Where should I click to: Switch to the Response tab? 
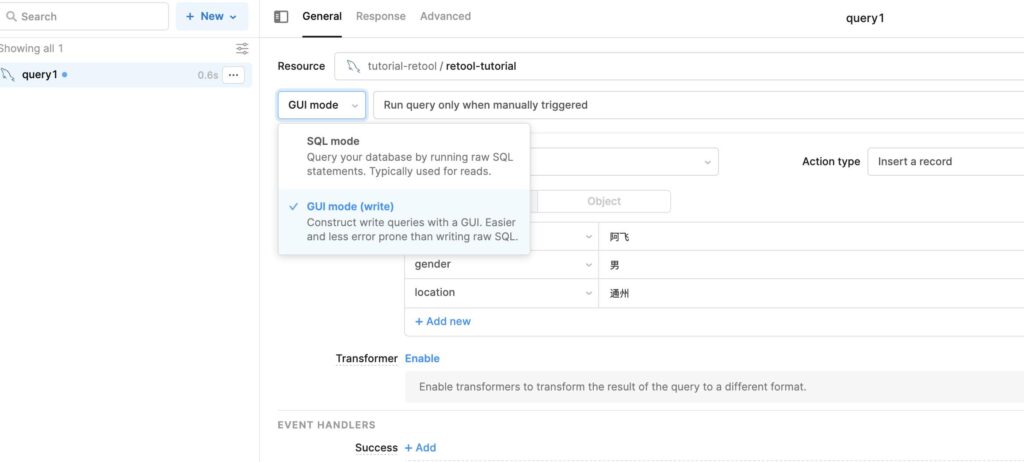(381, 16)
